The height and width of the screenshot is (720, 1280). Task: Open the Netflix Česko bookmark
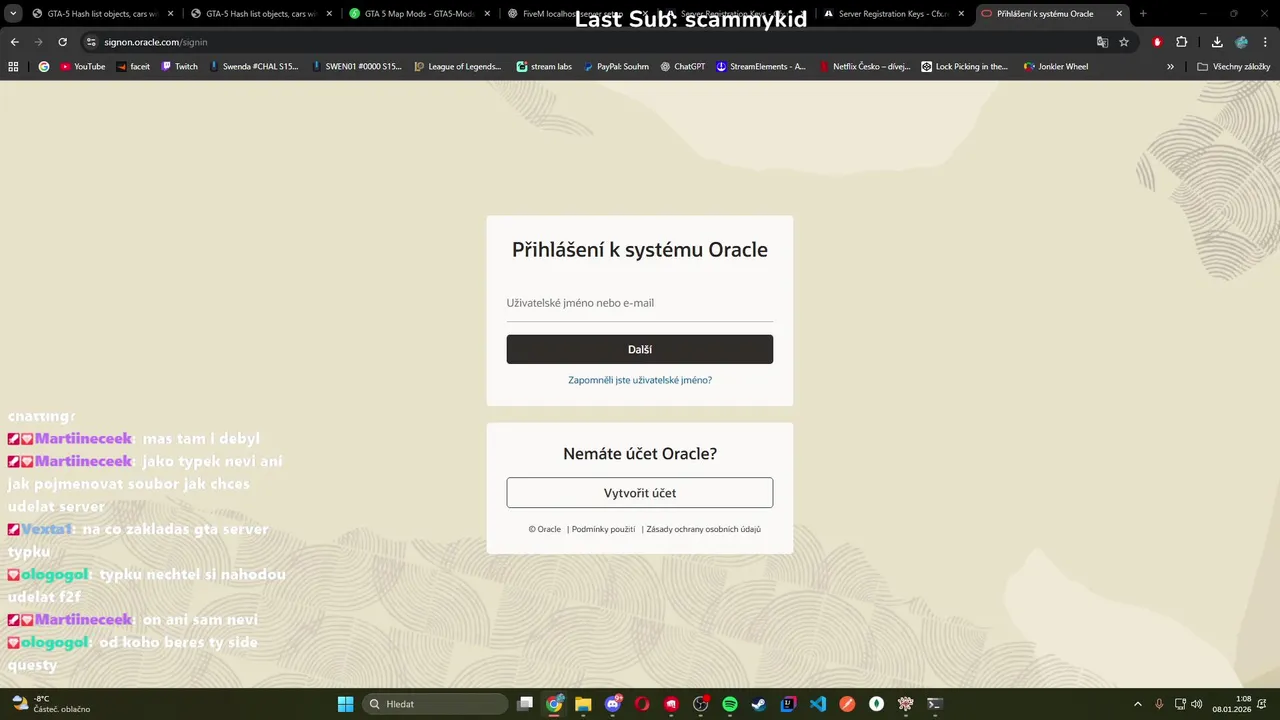pos(864,66)
